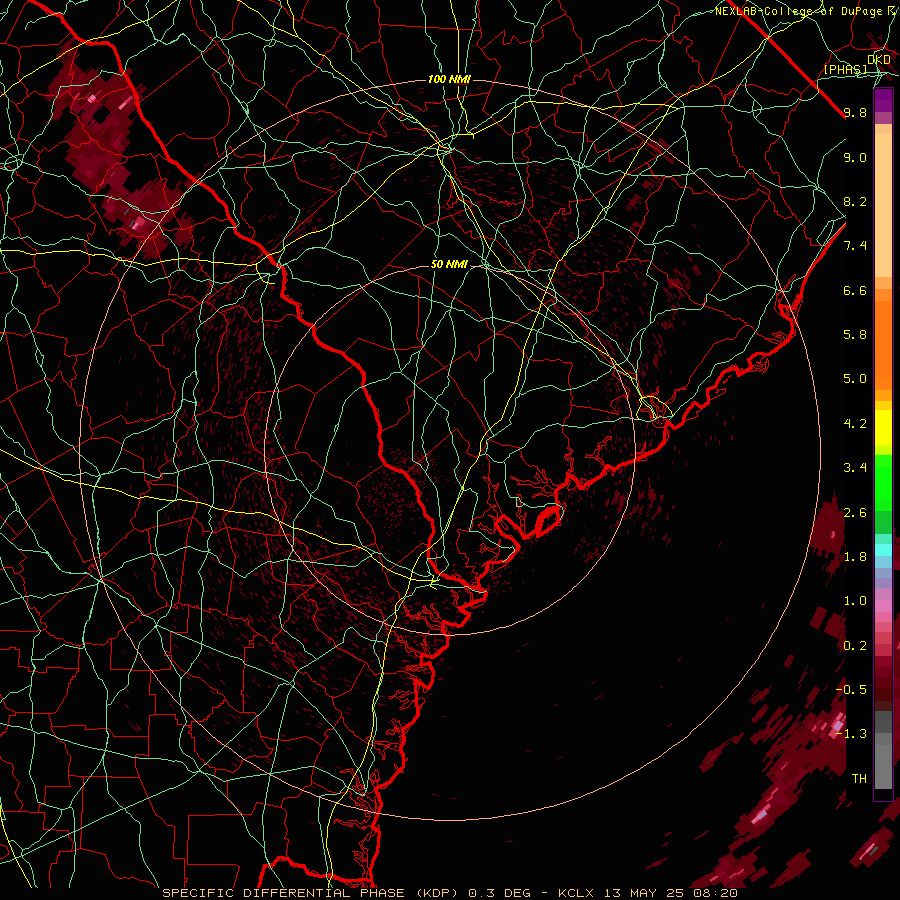Click the -1.3 value on the color scale
Viewport: 900px width, 900px height.
coord(851,734)
